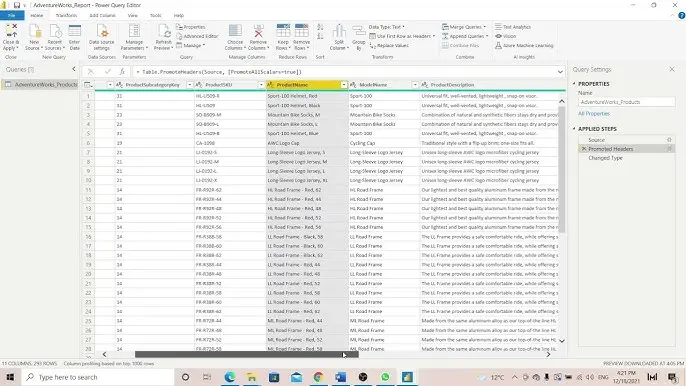
Task: Click the vertical scrollbar down arrow
Action: [x=562, y=340]
